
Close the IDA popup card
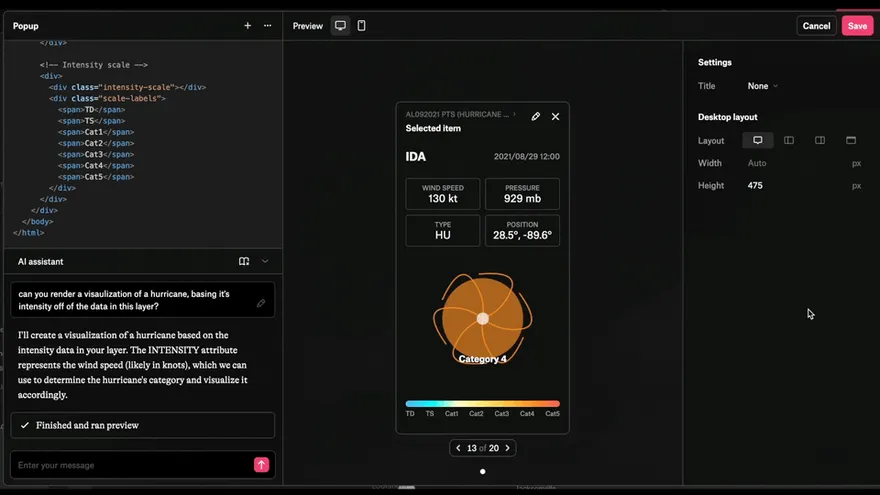click(x=555, y=117)
